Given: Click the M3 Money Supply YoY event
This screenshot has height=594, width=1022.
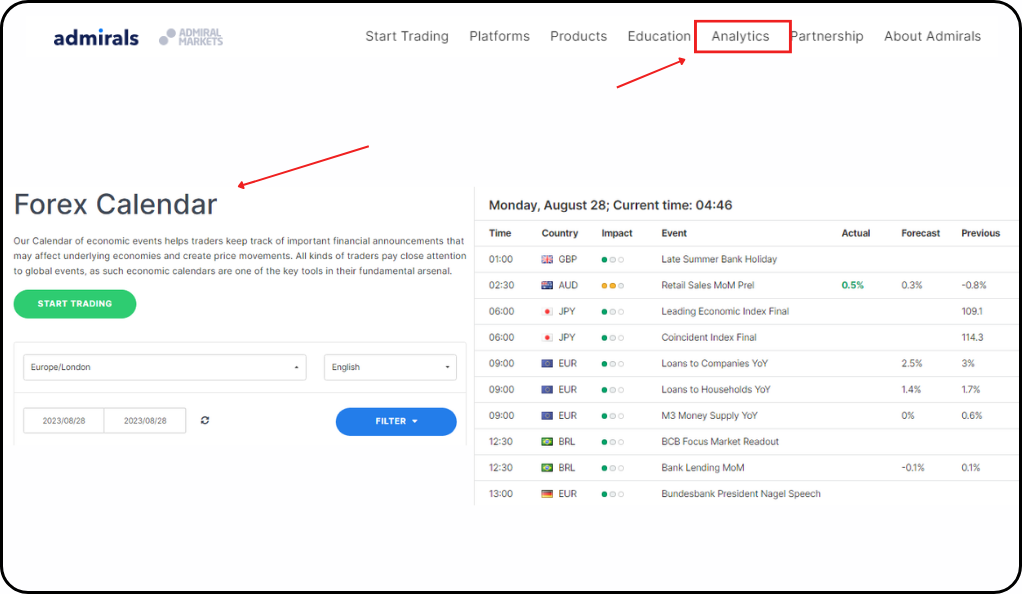Looking at the screenshot, I should click(x=709, y=416).
